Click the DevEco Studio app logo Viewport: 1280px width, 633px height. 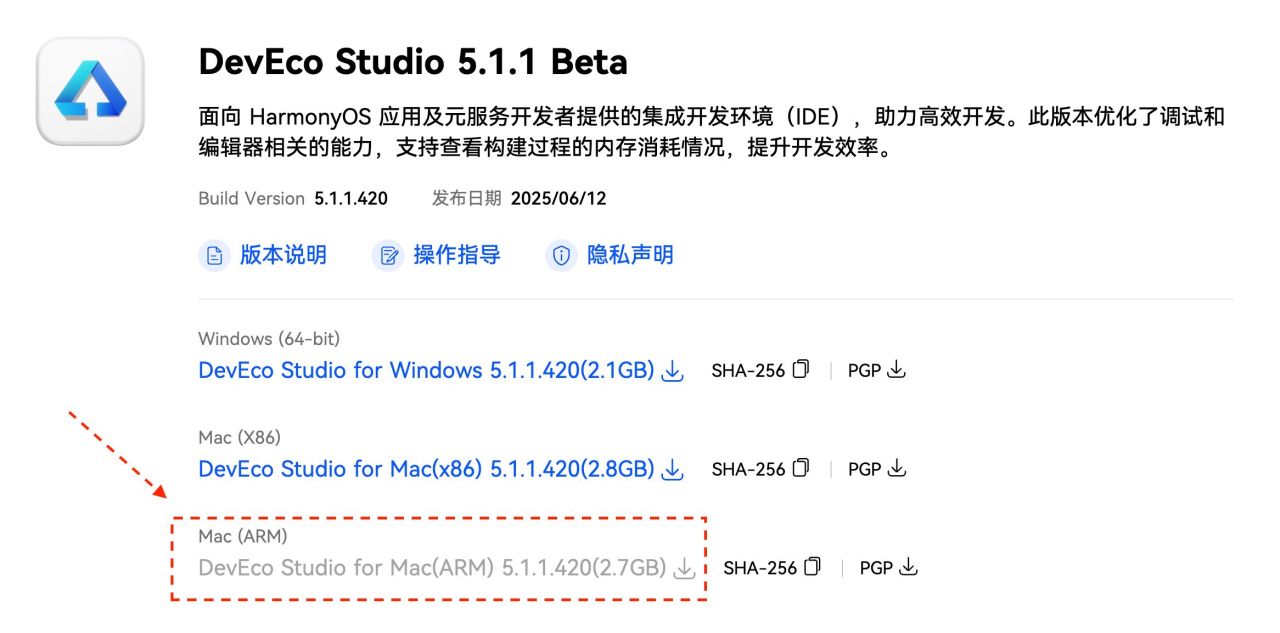(x=91, y=91)
